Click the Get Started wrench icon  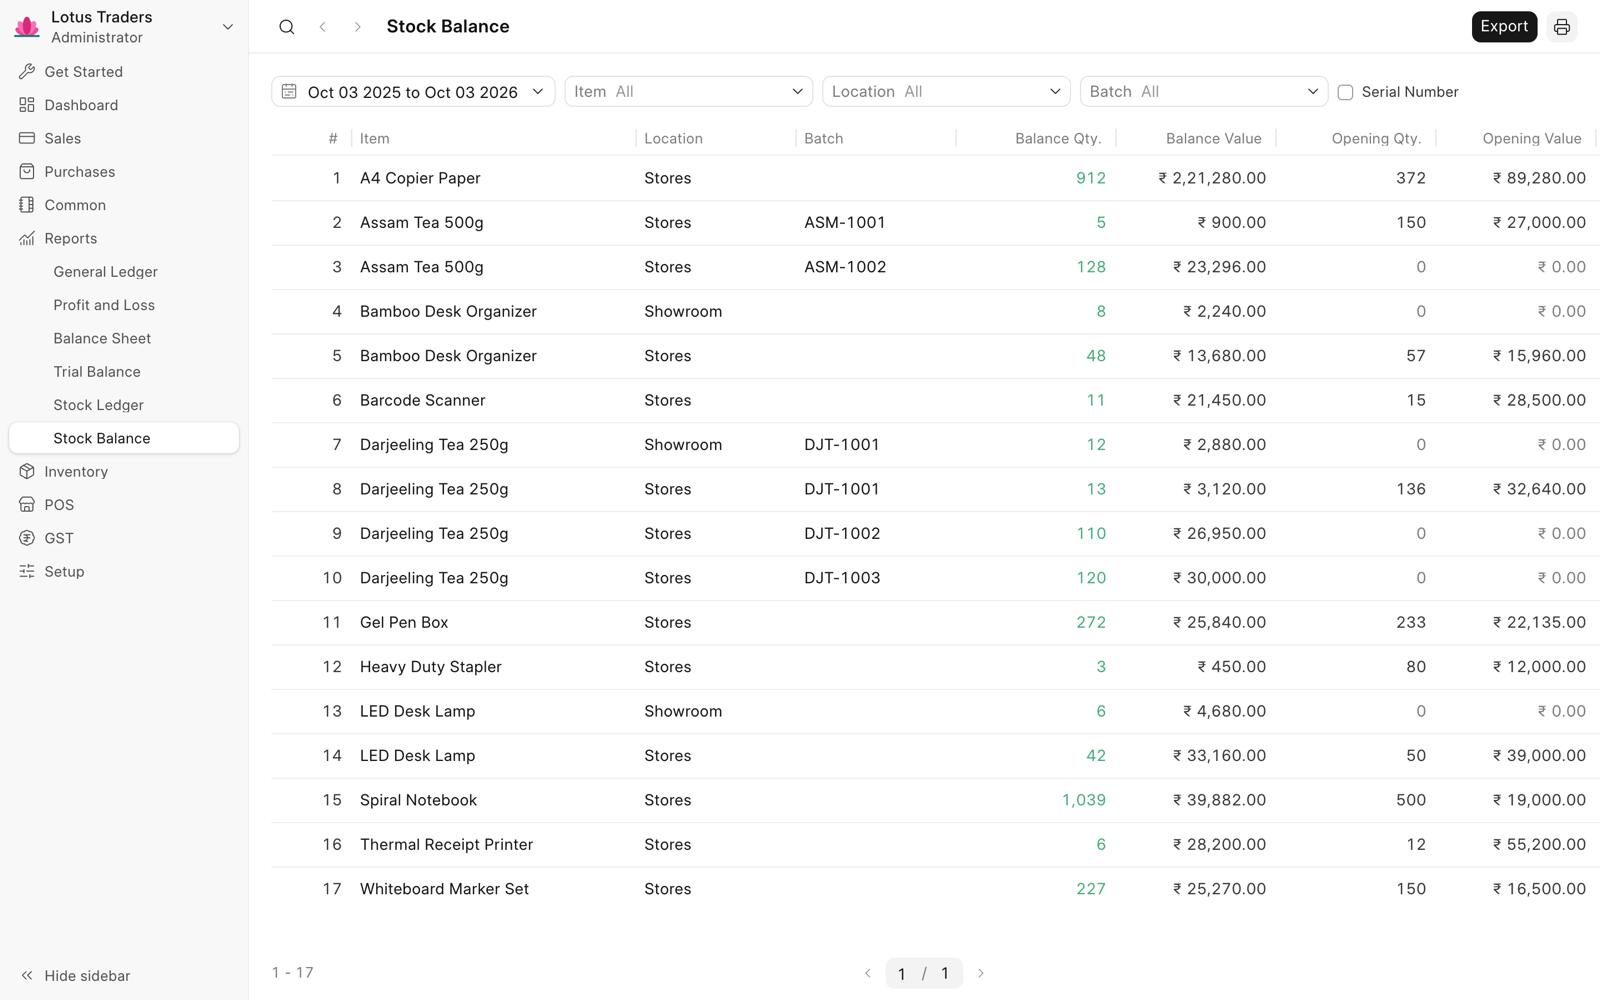(x=27, y=72)
